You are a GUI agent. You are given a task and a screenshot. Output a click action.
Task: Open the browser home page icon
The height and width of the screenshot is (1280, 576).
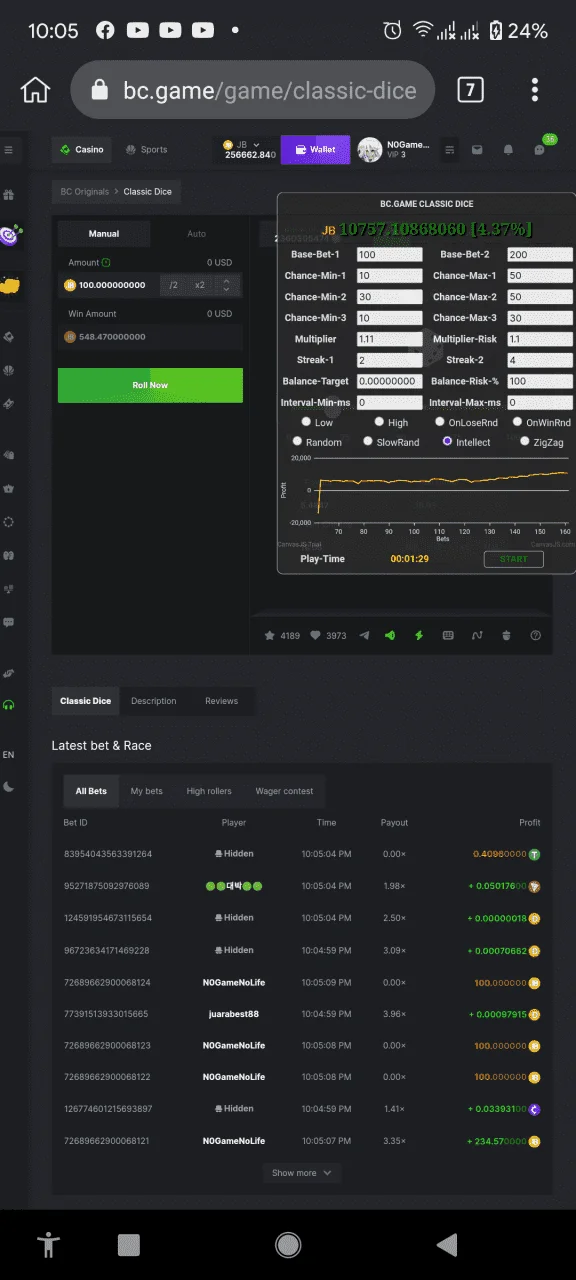click(x=35, y=90)
